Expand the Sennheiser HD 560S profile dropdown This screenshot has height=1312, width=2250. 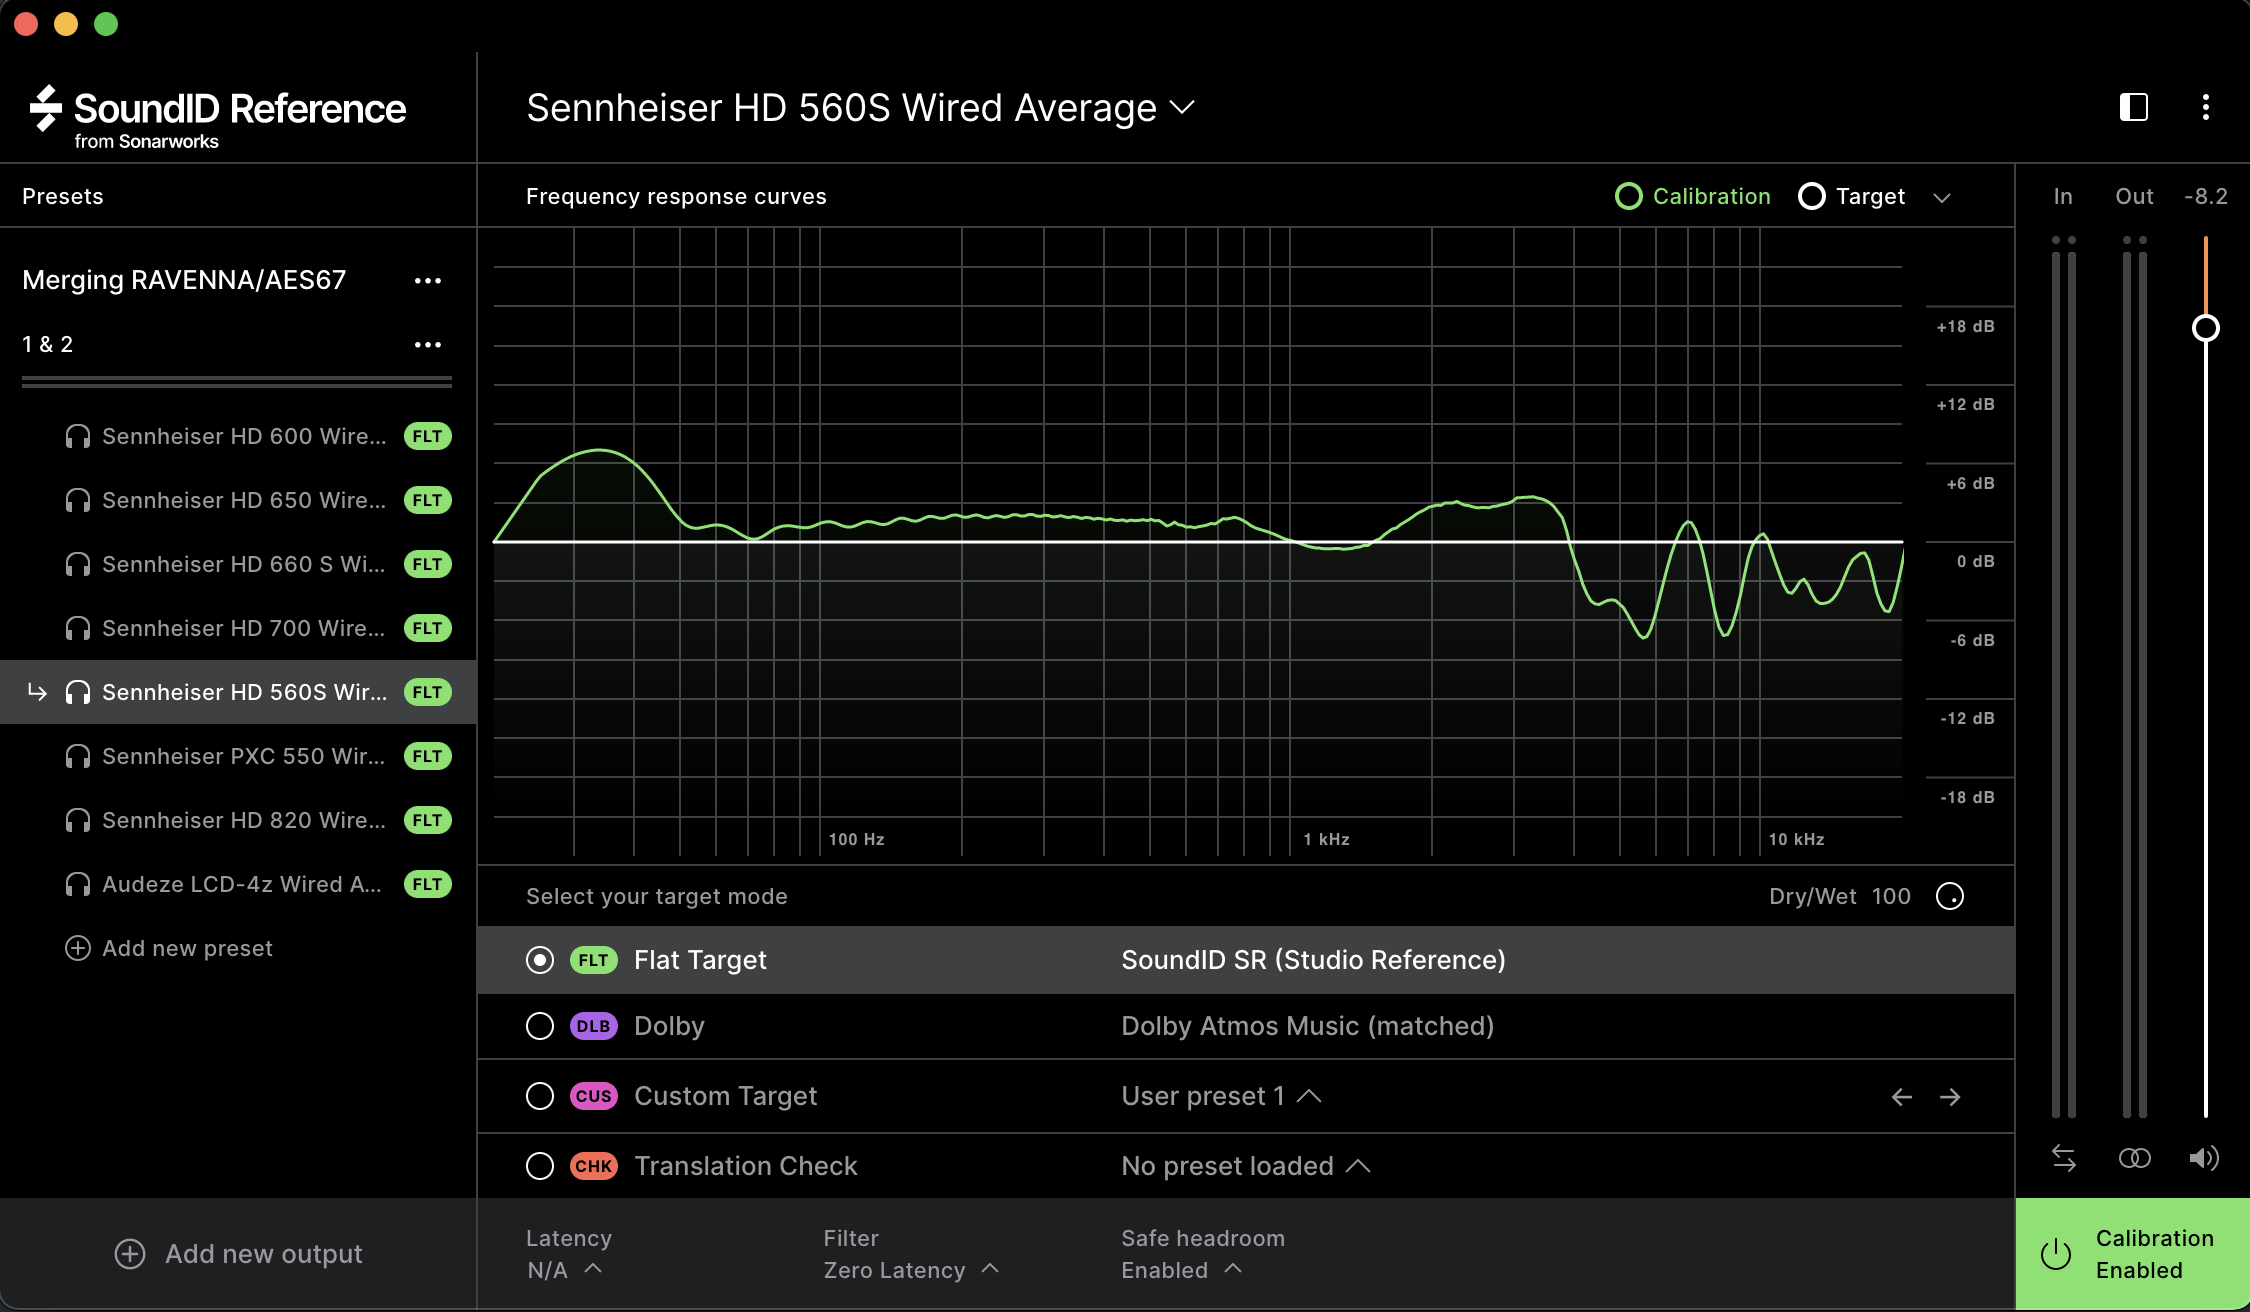pos(1182,107)
